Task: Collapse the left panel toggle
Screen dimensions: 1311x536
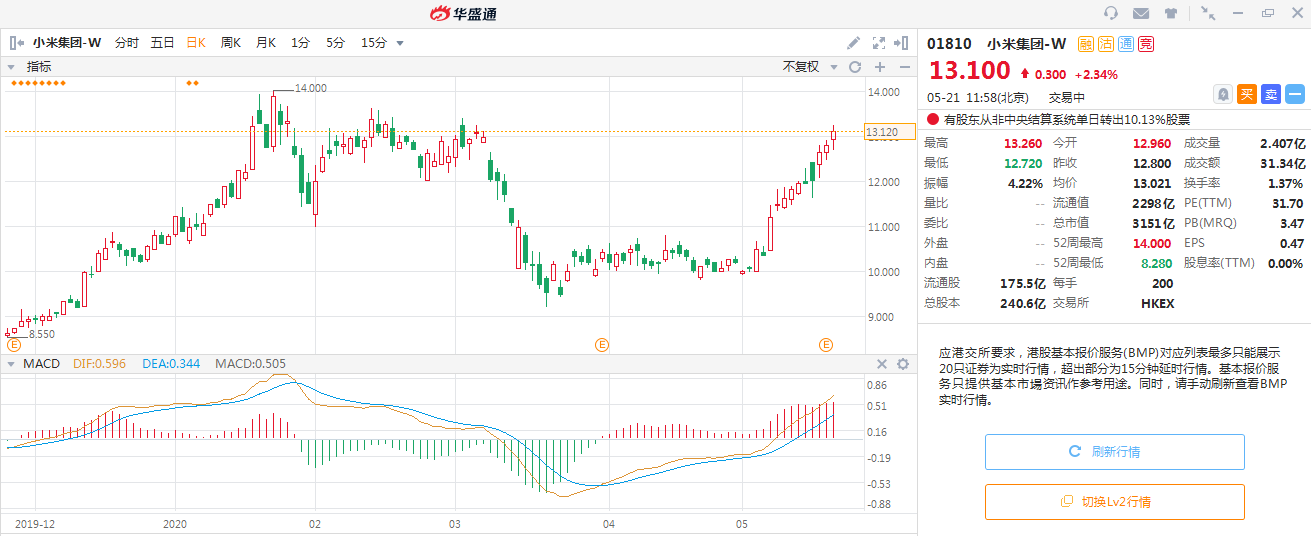Action: tap(16, 43)
